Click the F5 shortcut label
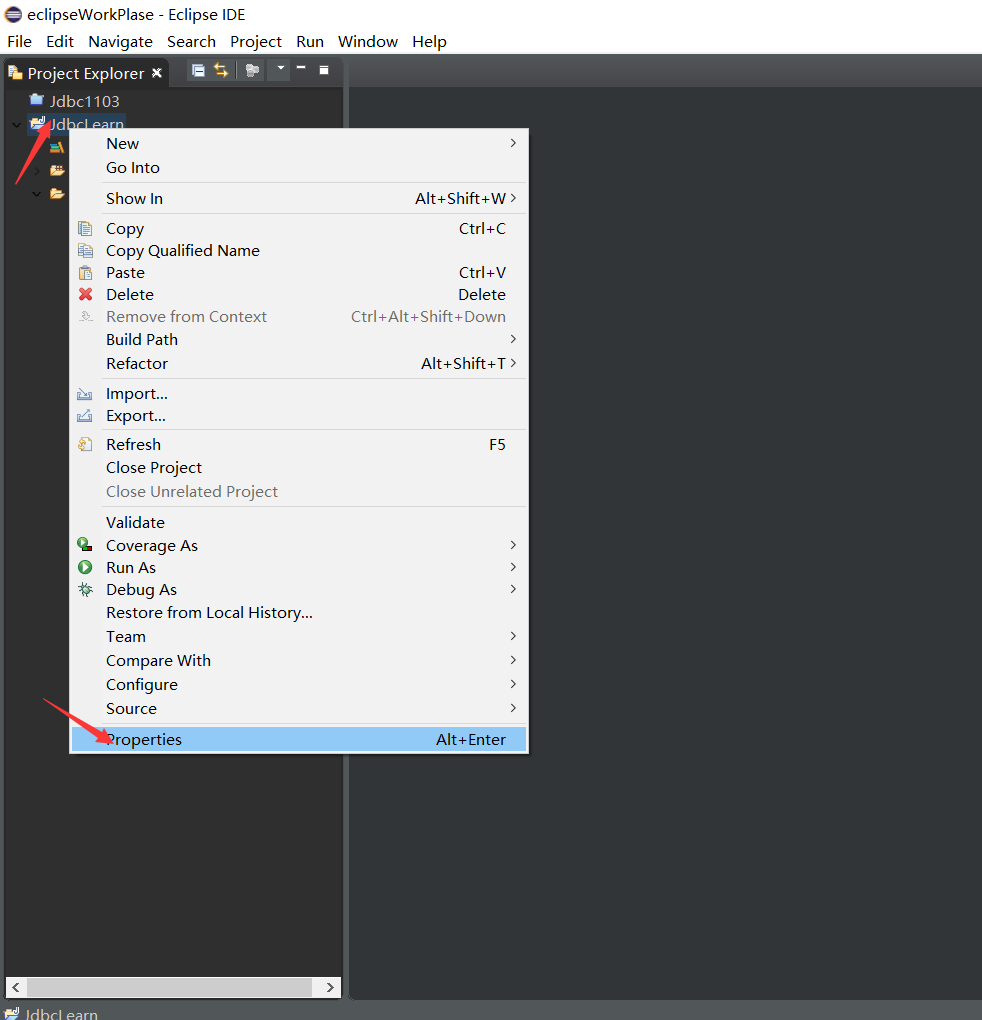This screenshot has width=982, height=1020. point(498,444)
